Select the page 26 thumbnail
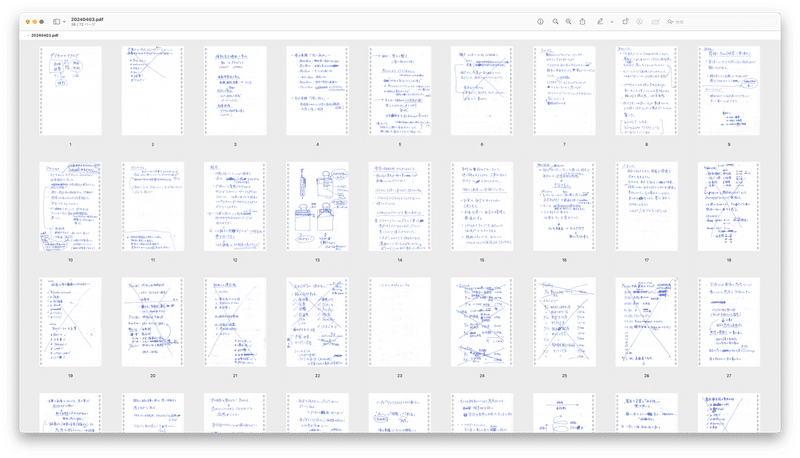Image resolution: width=800 pixels, height=458 pixels. click(x=646, y=322)
